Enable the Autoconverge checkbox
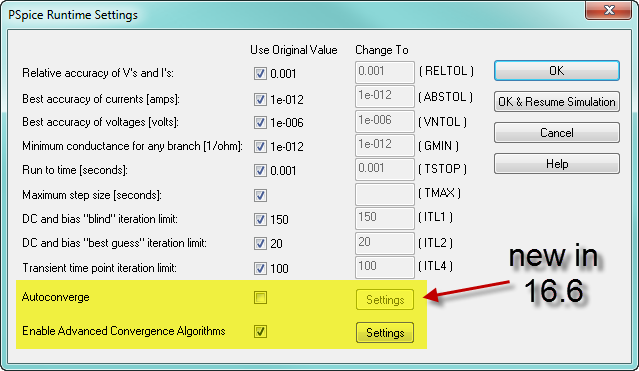The width and height of the screenshot is (639, 371). pos(260,298)
